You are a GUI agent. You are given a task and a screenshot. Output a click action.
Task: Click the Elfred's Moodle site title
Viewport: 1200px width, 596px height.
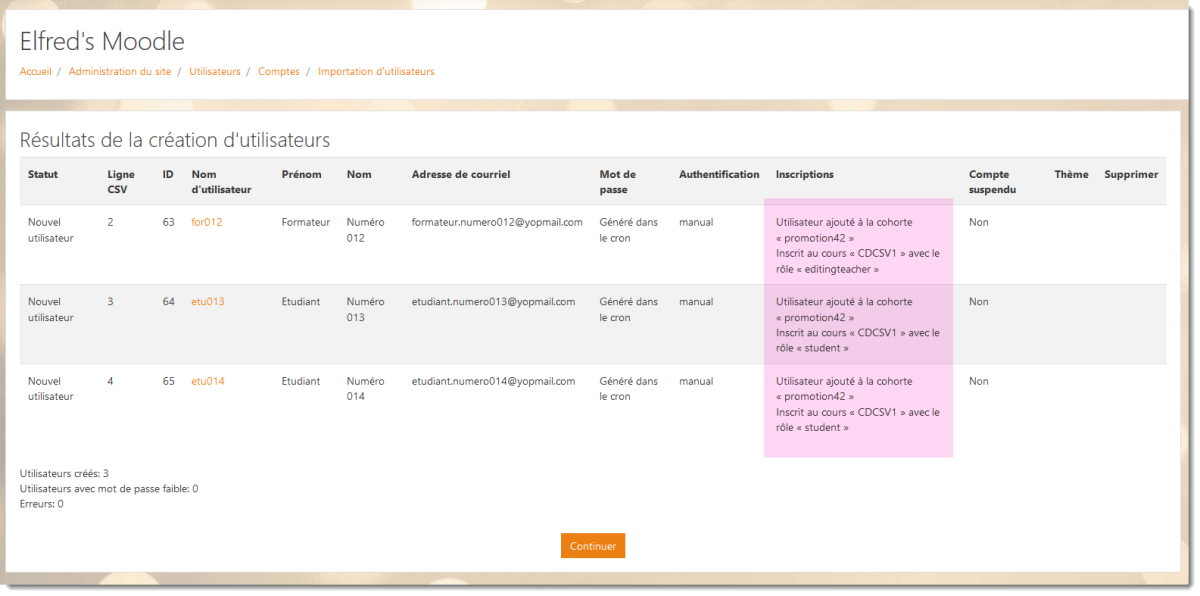102,42
